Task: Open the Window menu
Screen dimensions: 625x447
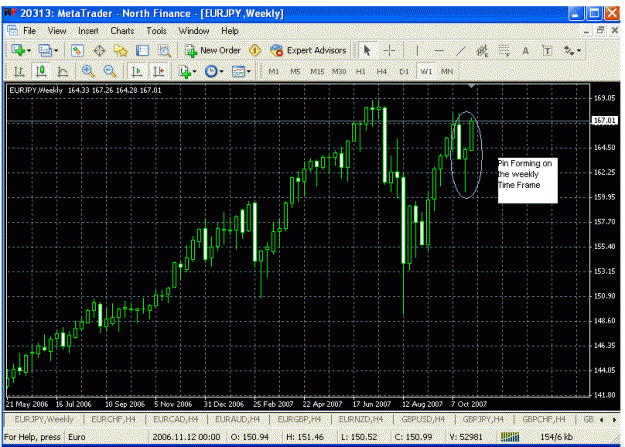Action: (x=194, y=31)
